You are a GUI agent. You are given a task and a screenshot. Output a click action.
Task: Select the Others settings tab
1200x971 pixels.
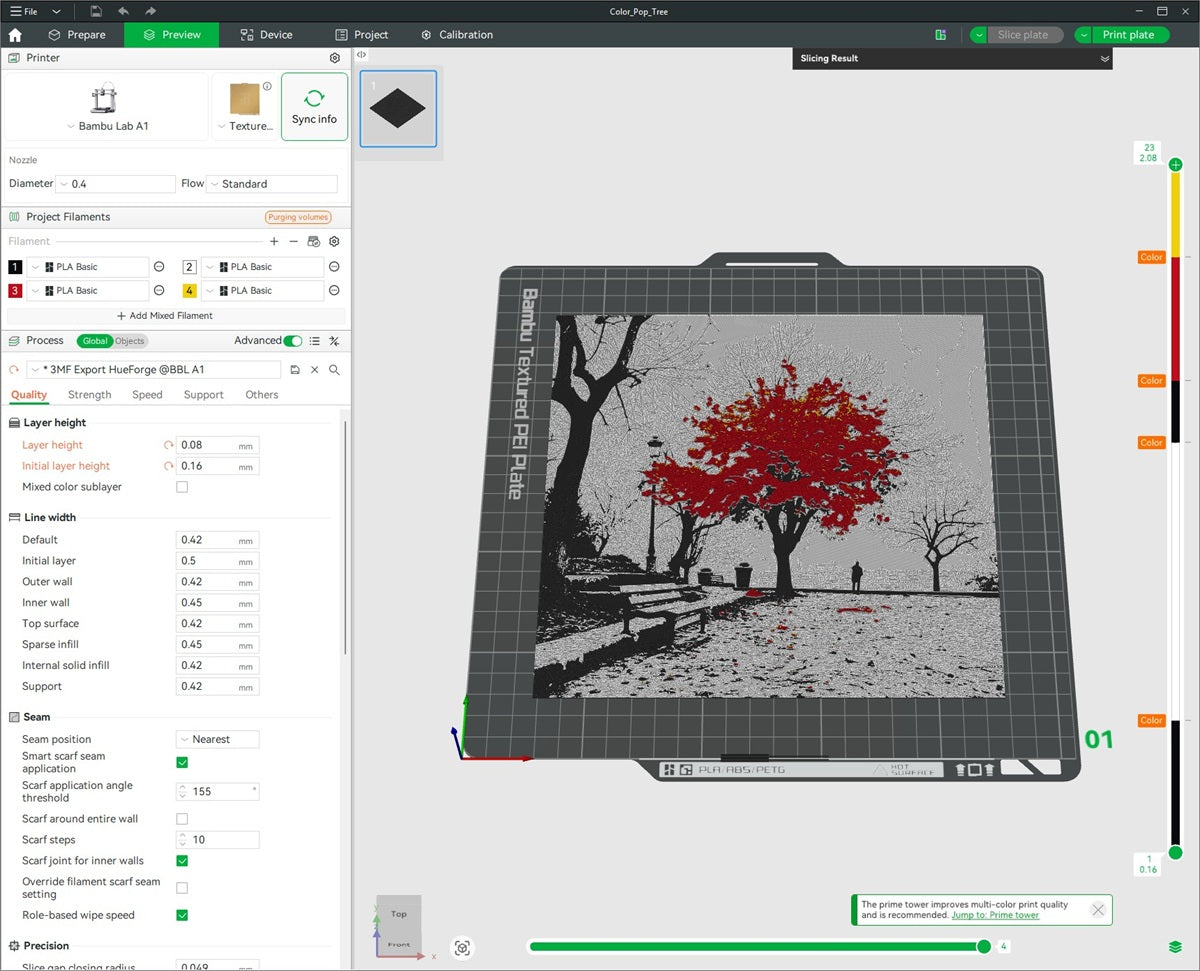click(262, 395)
